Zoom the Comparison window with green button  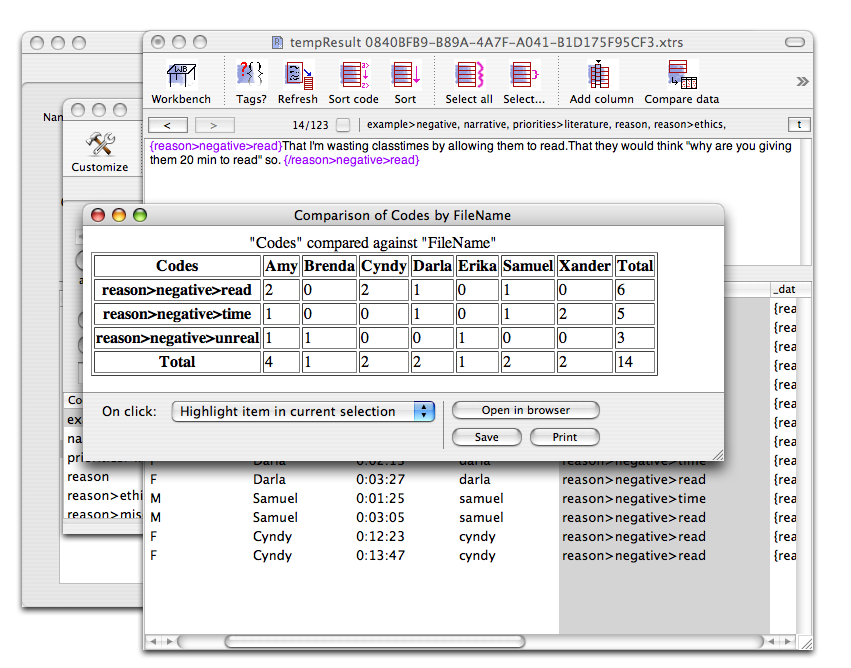[140, 215]
